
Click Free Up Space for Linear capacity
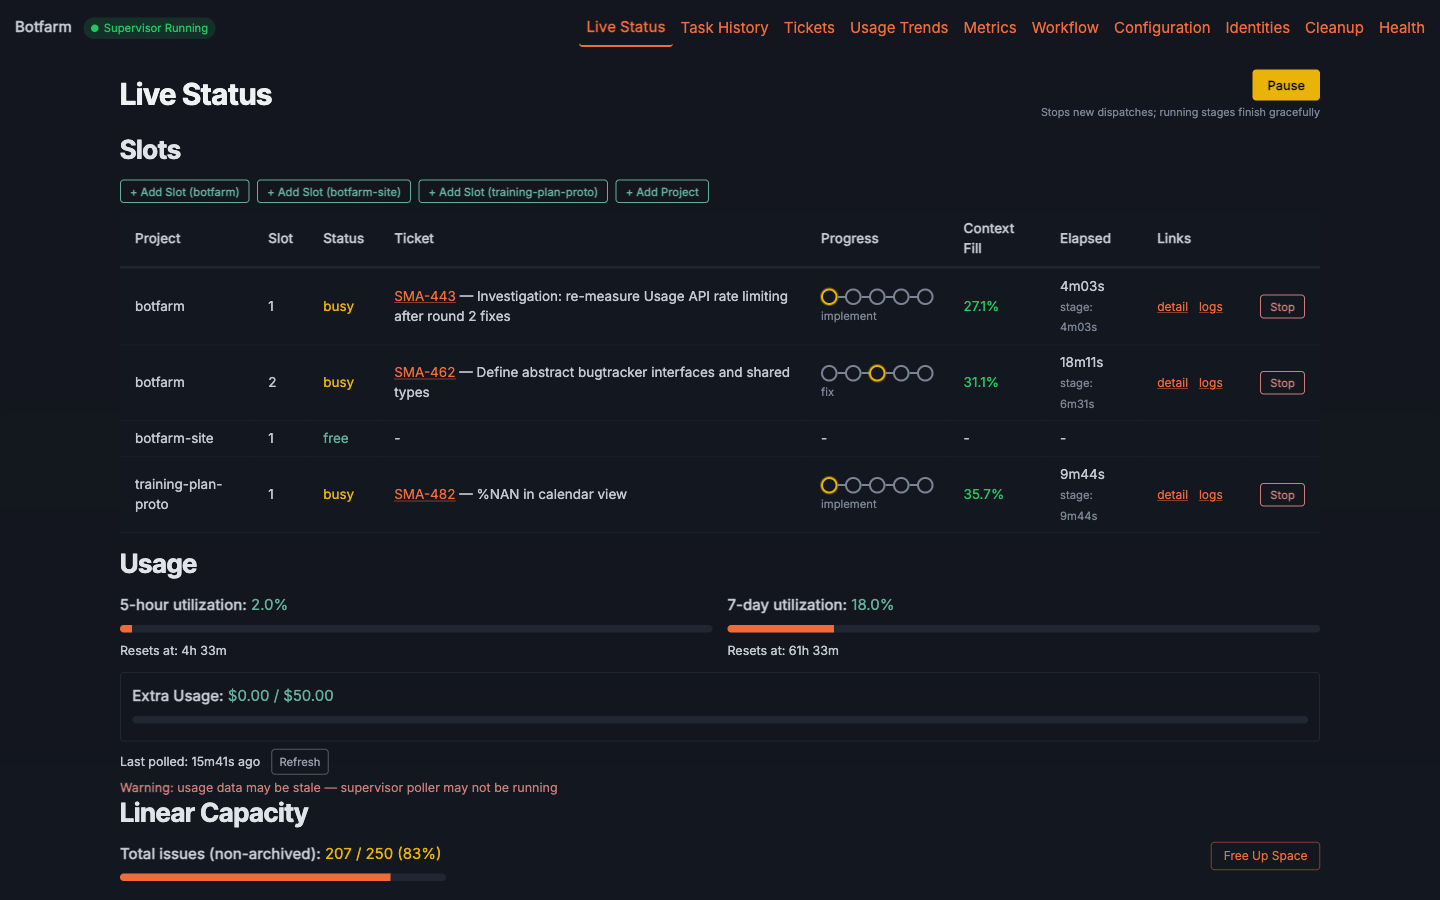(1265, 856)
